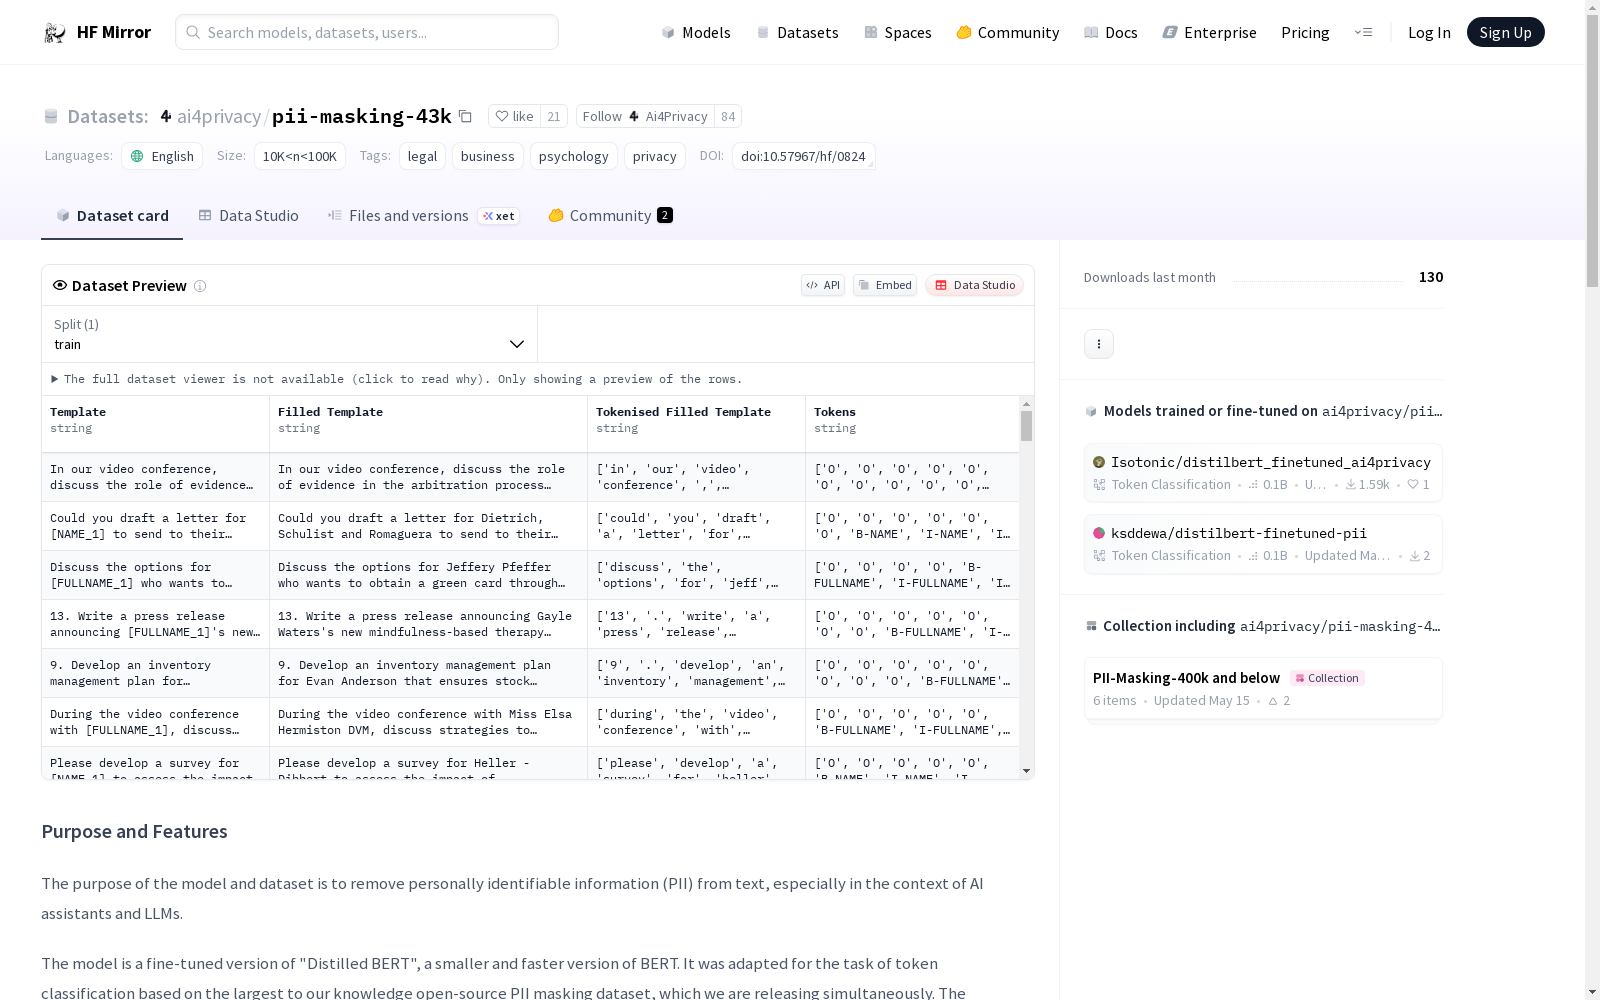Viewport: 1600px width, 1000px height.
Task: Click the table scroll-down arrow
Action: [x=1026, y=771]
